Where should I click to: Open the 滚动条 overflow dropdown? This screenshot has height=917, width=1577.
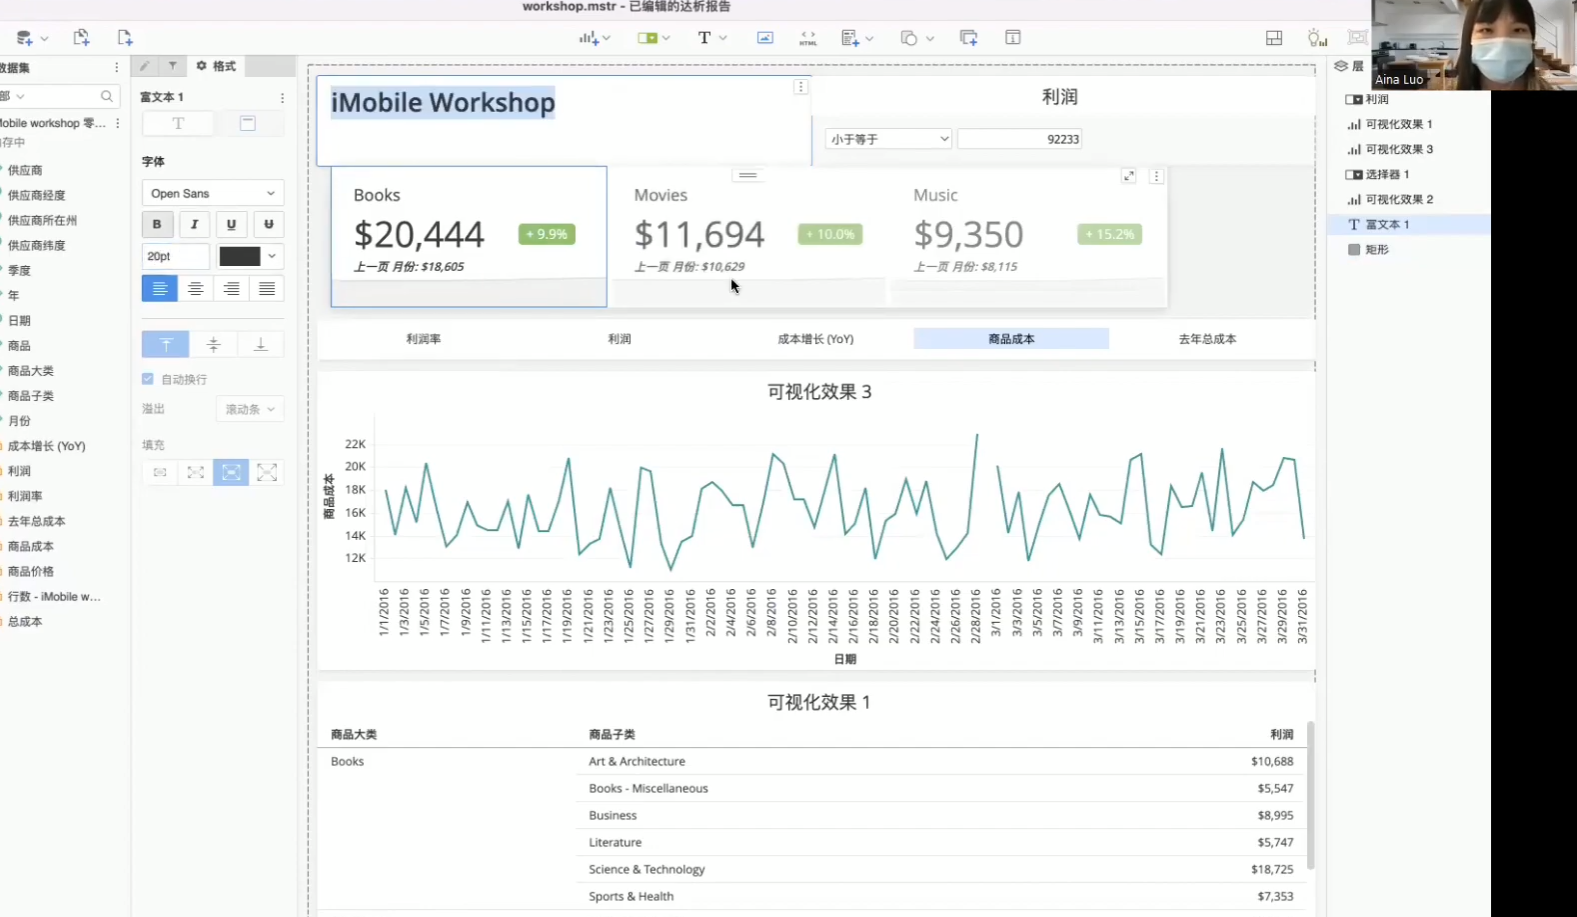click(249, 409)
